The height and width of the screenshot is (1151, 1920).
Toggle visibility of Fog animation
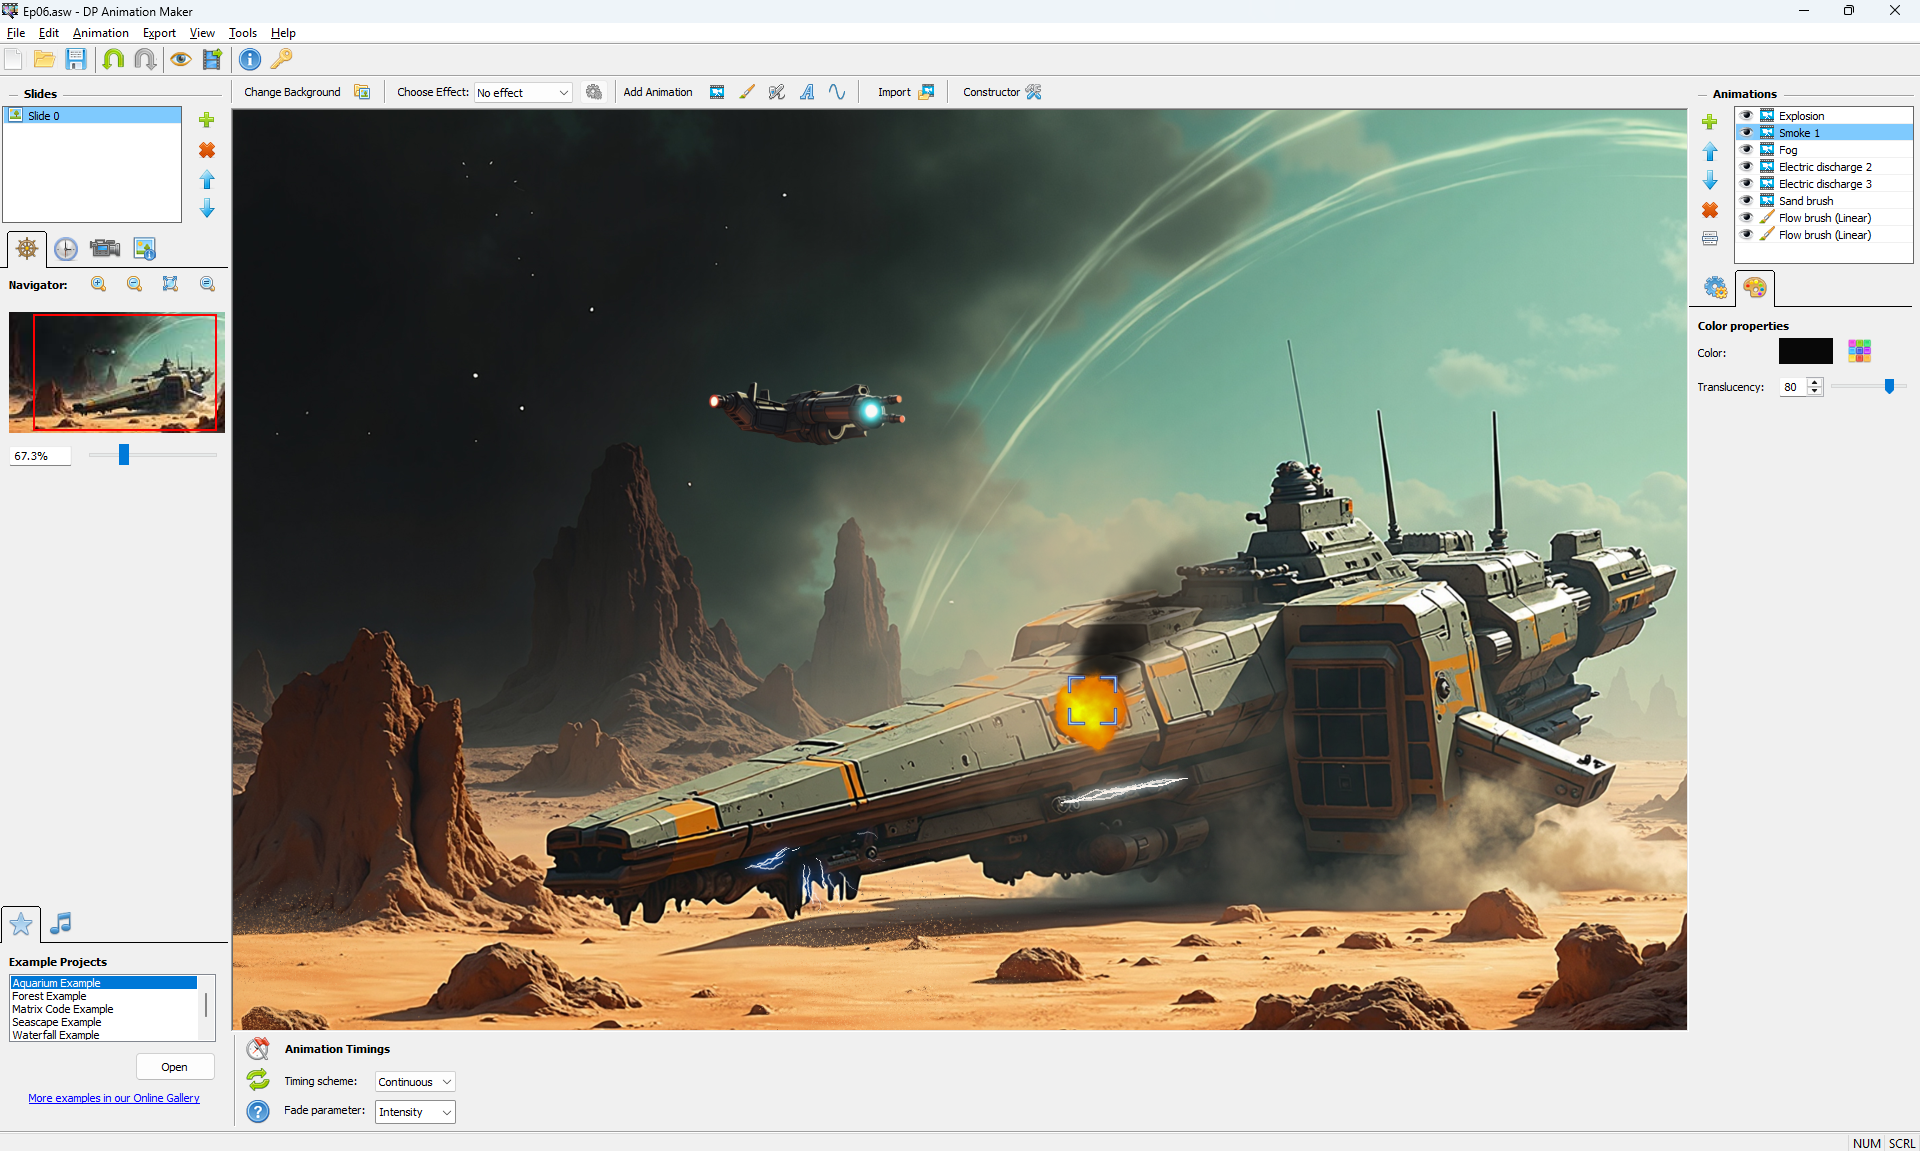coord(1746,150)
